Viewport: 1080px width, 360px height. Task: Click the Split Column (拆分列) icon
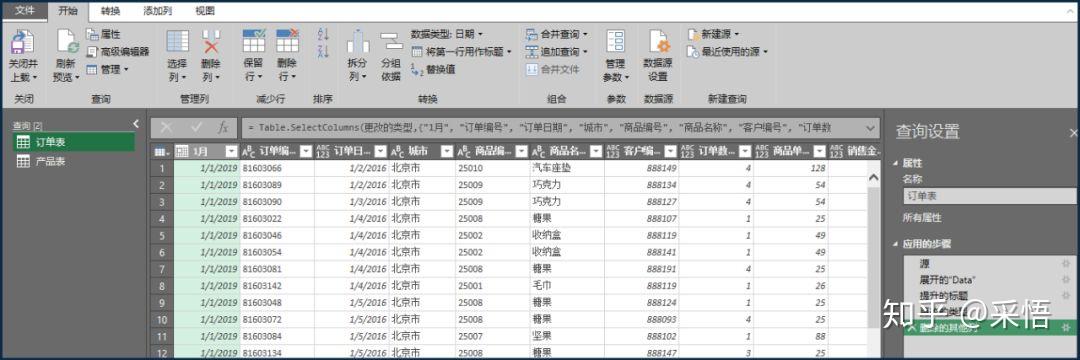357,41
